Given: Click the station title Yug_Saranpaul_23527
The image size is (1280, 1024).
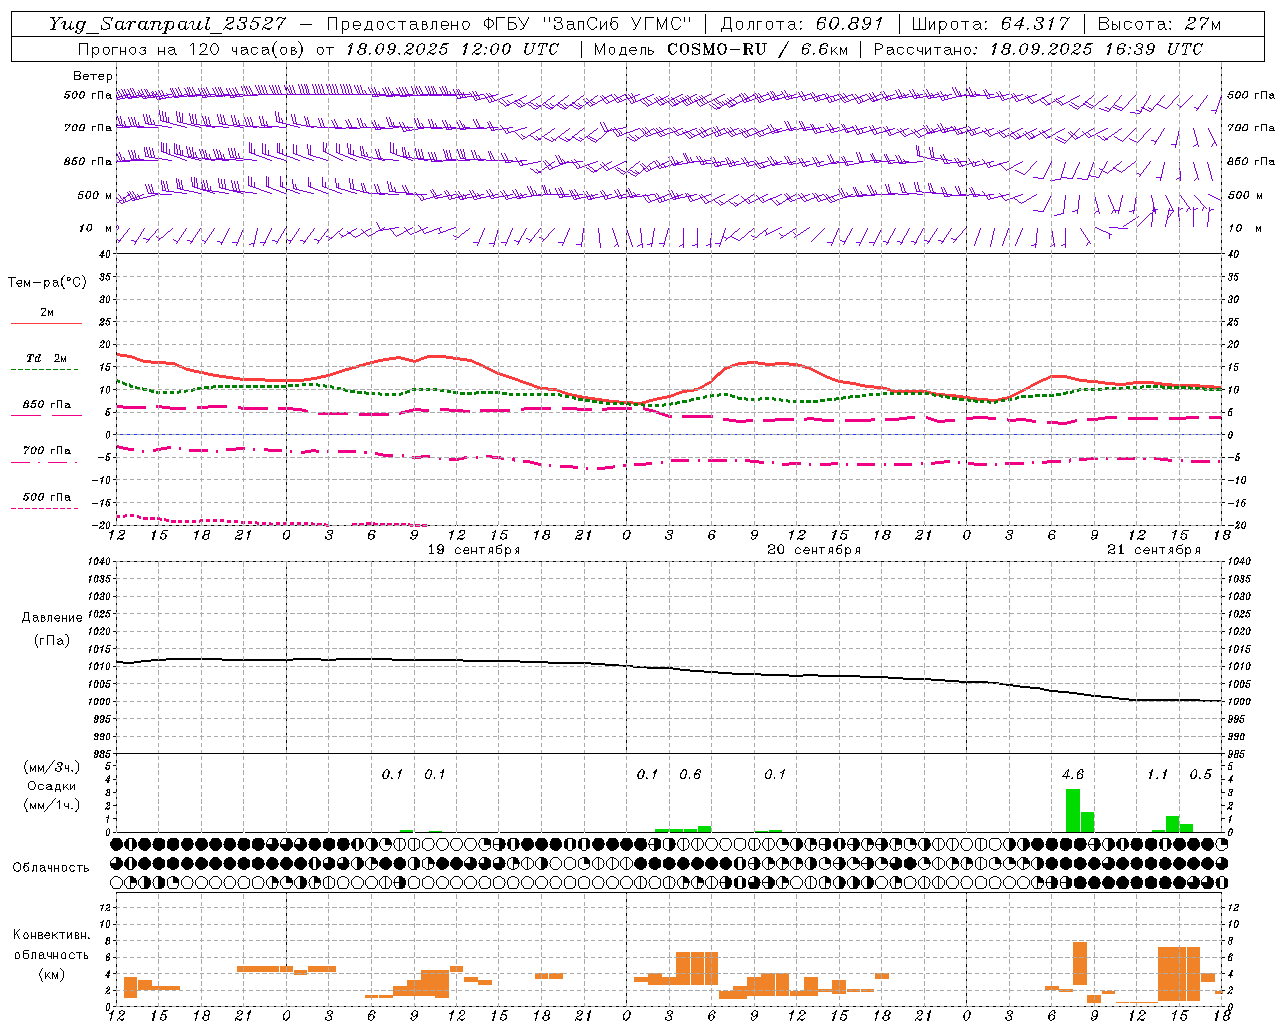Looking at the screenshot, I should point(167,24).
